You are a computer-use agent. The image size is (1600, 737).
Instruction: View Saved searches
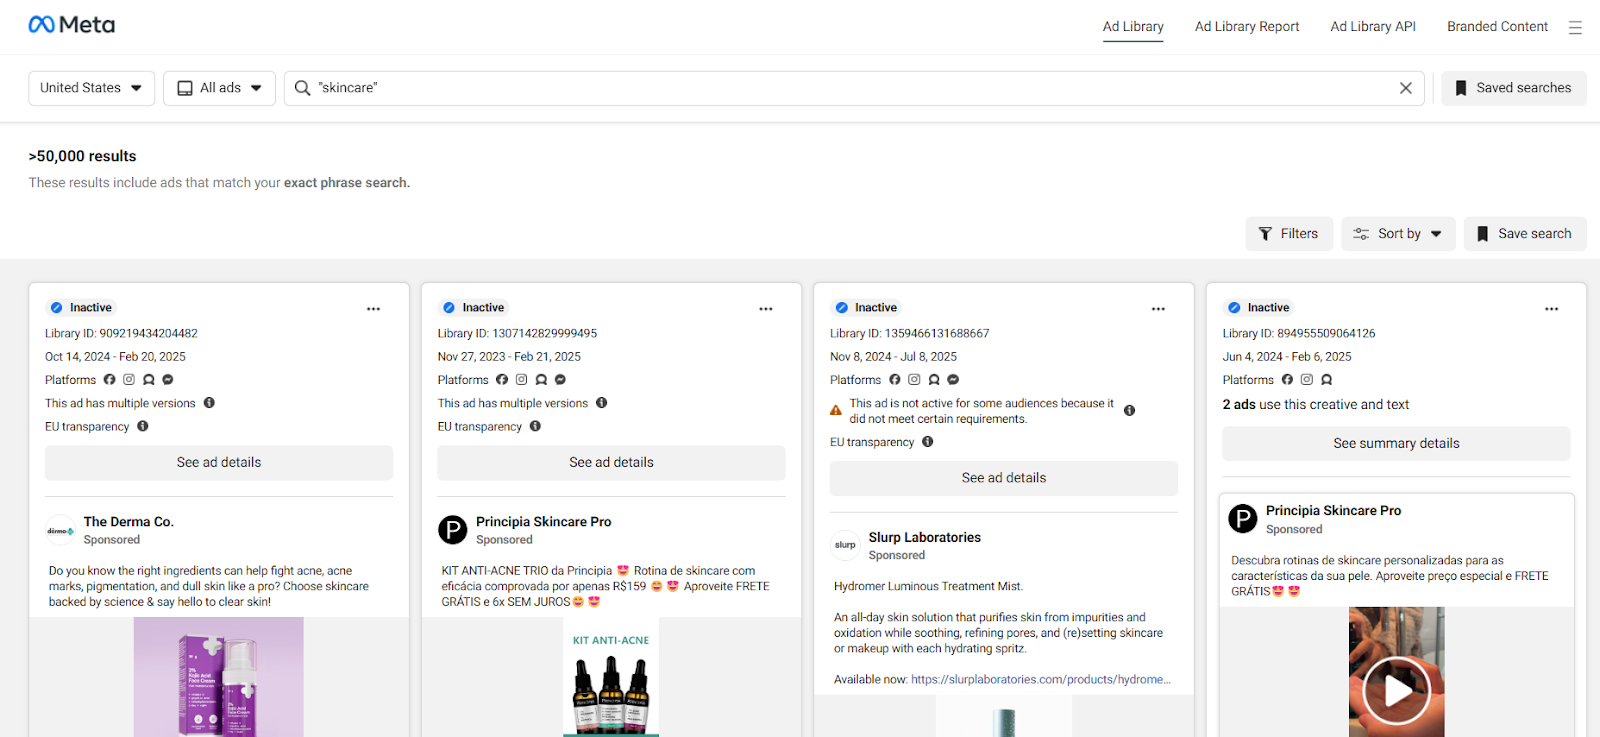pyautogui.click(x=1513, y=88)
